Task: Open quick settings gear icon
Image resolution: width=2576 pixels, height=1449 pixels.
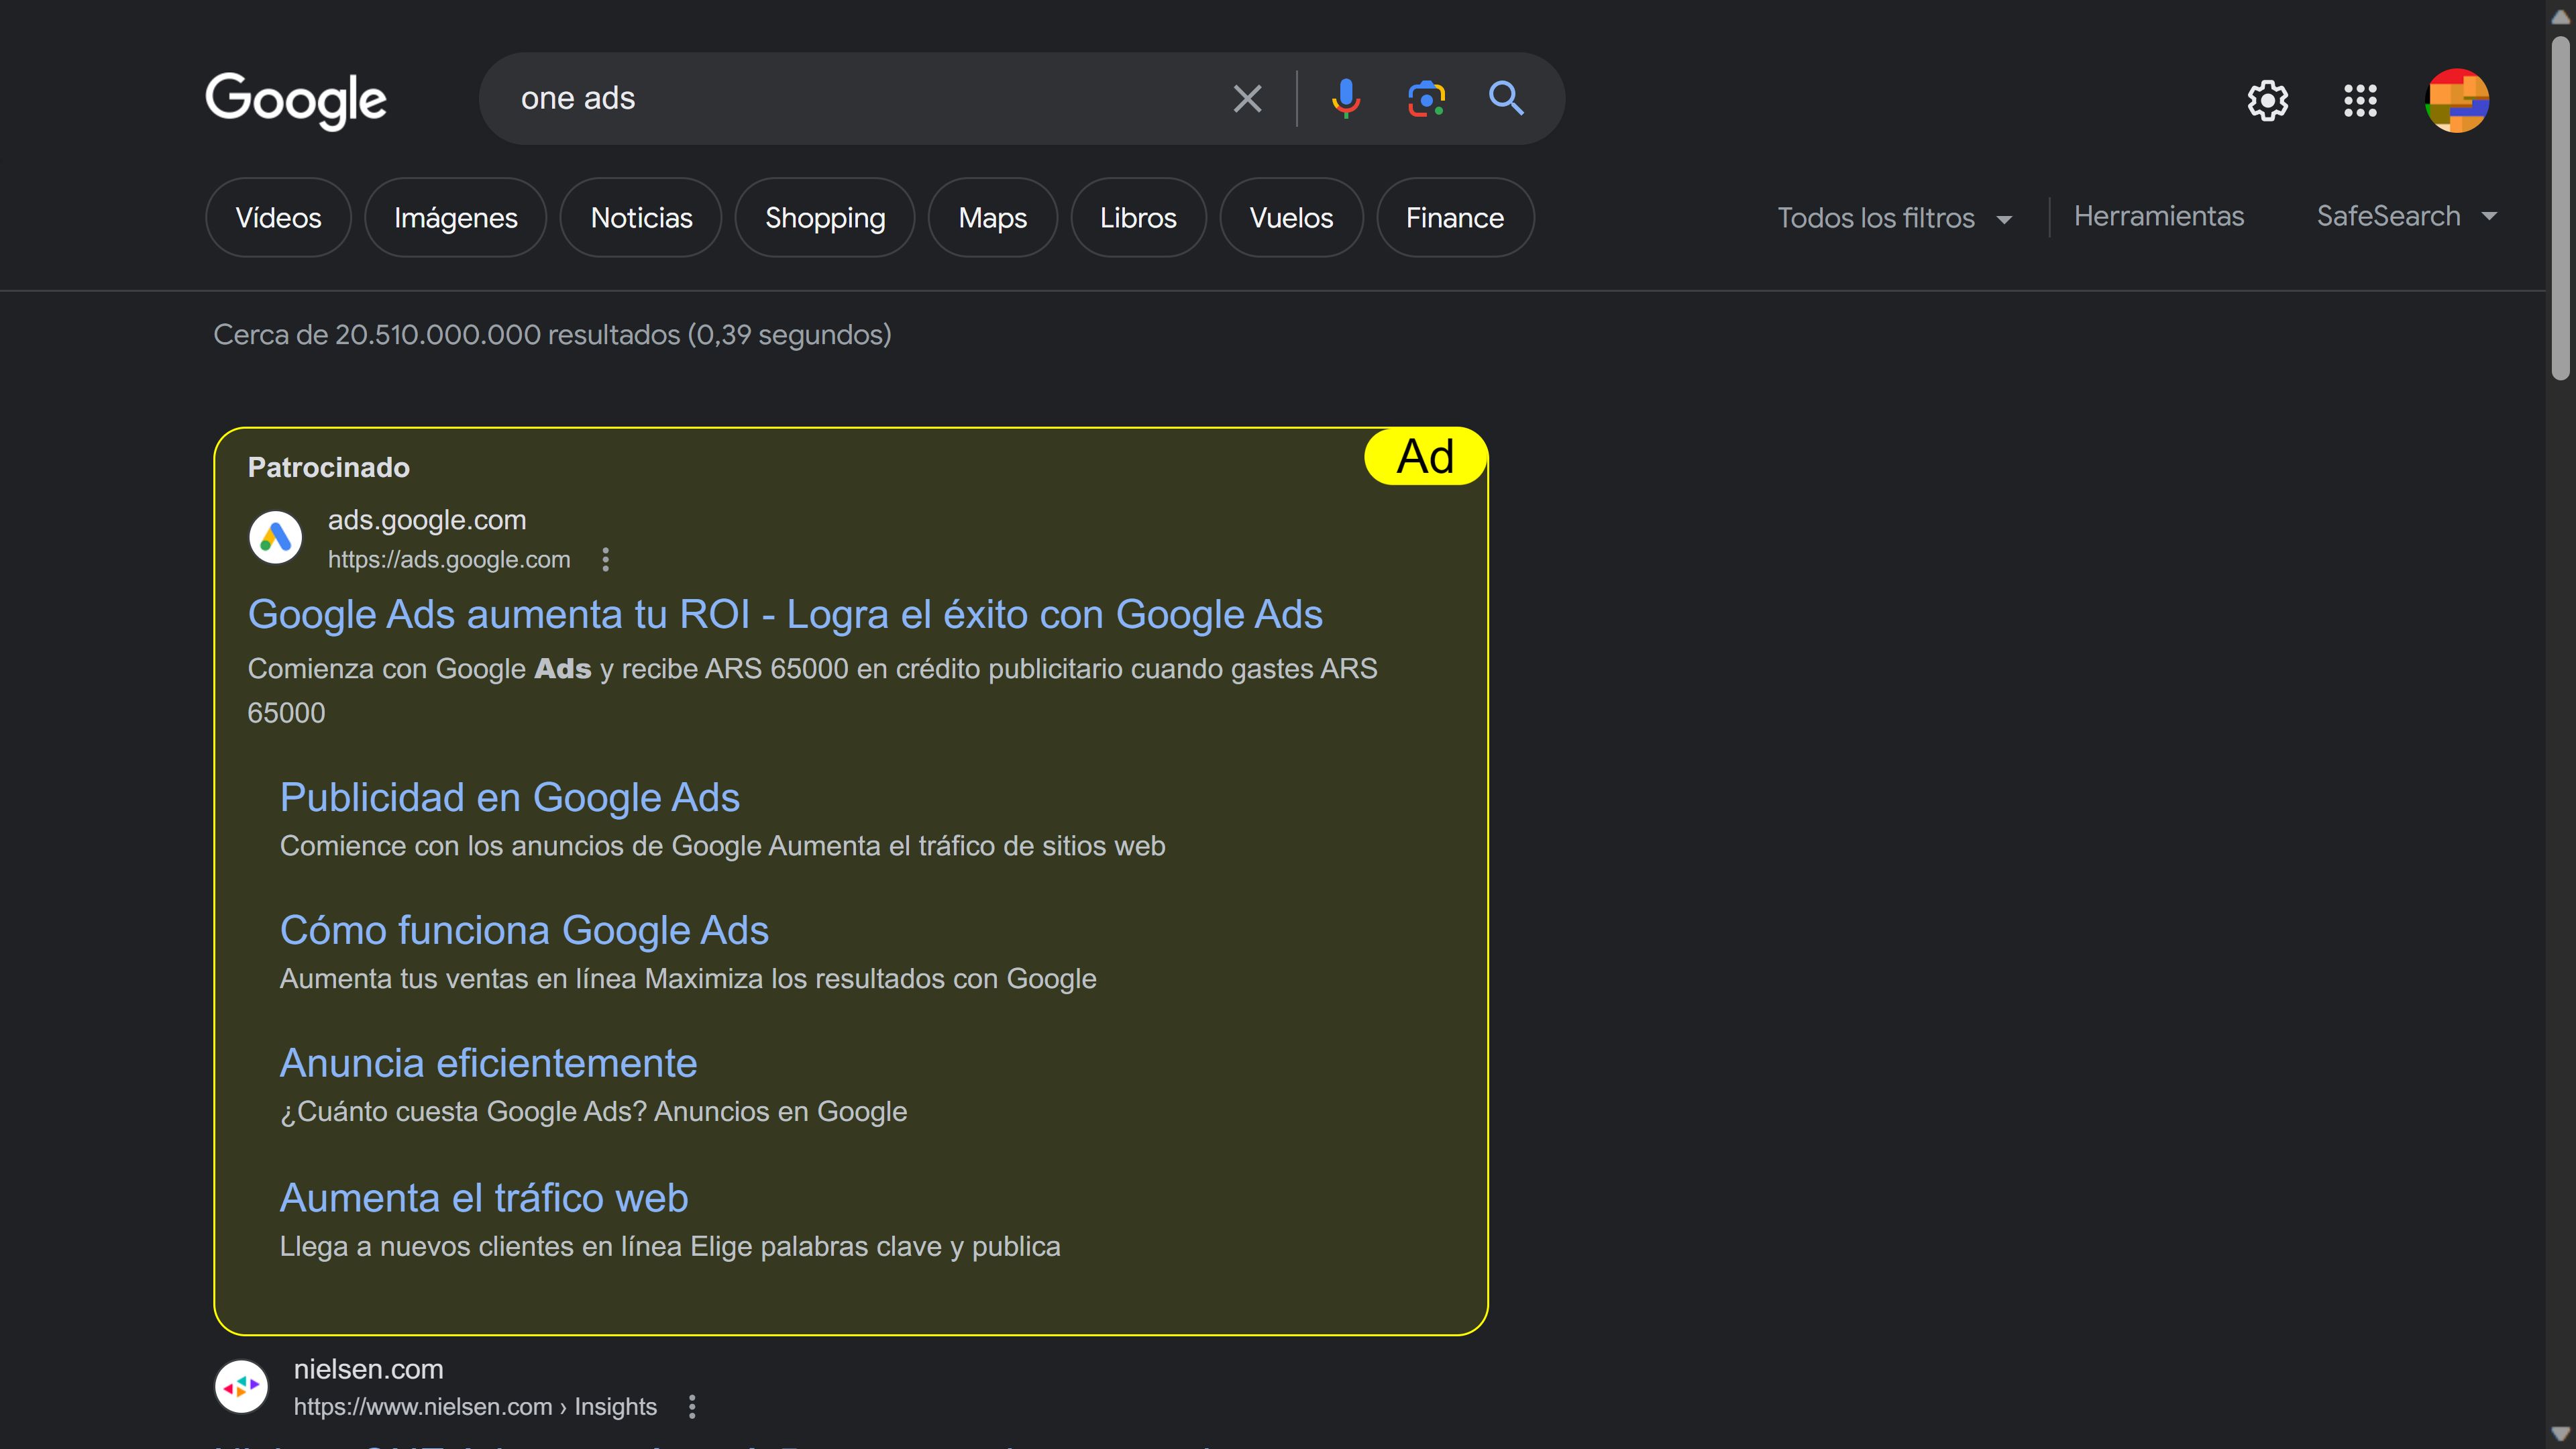Action: (x=2267, y=100)
